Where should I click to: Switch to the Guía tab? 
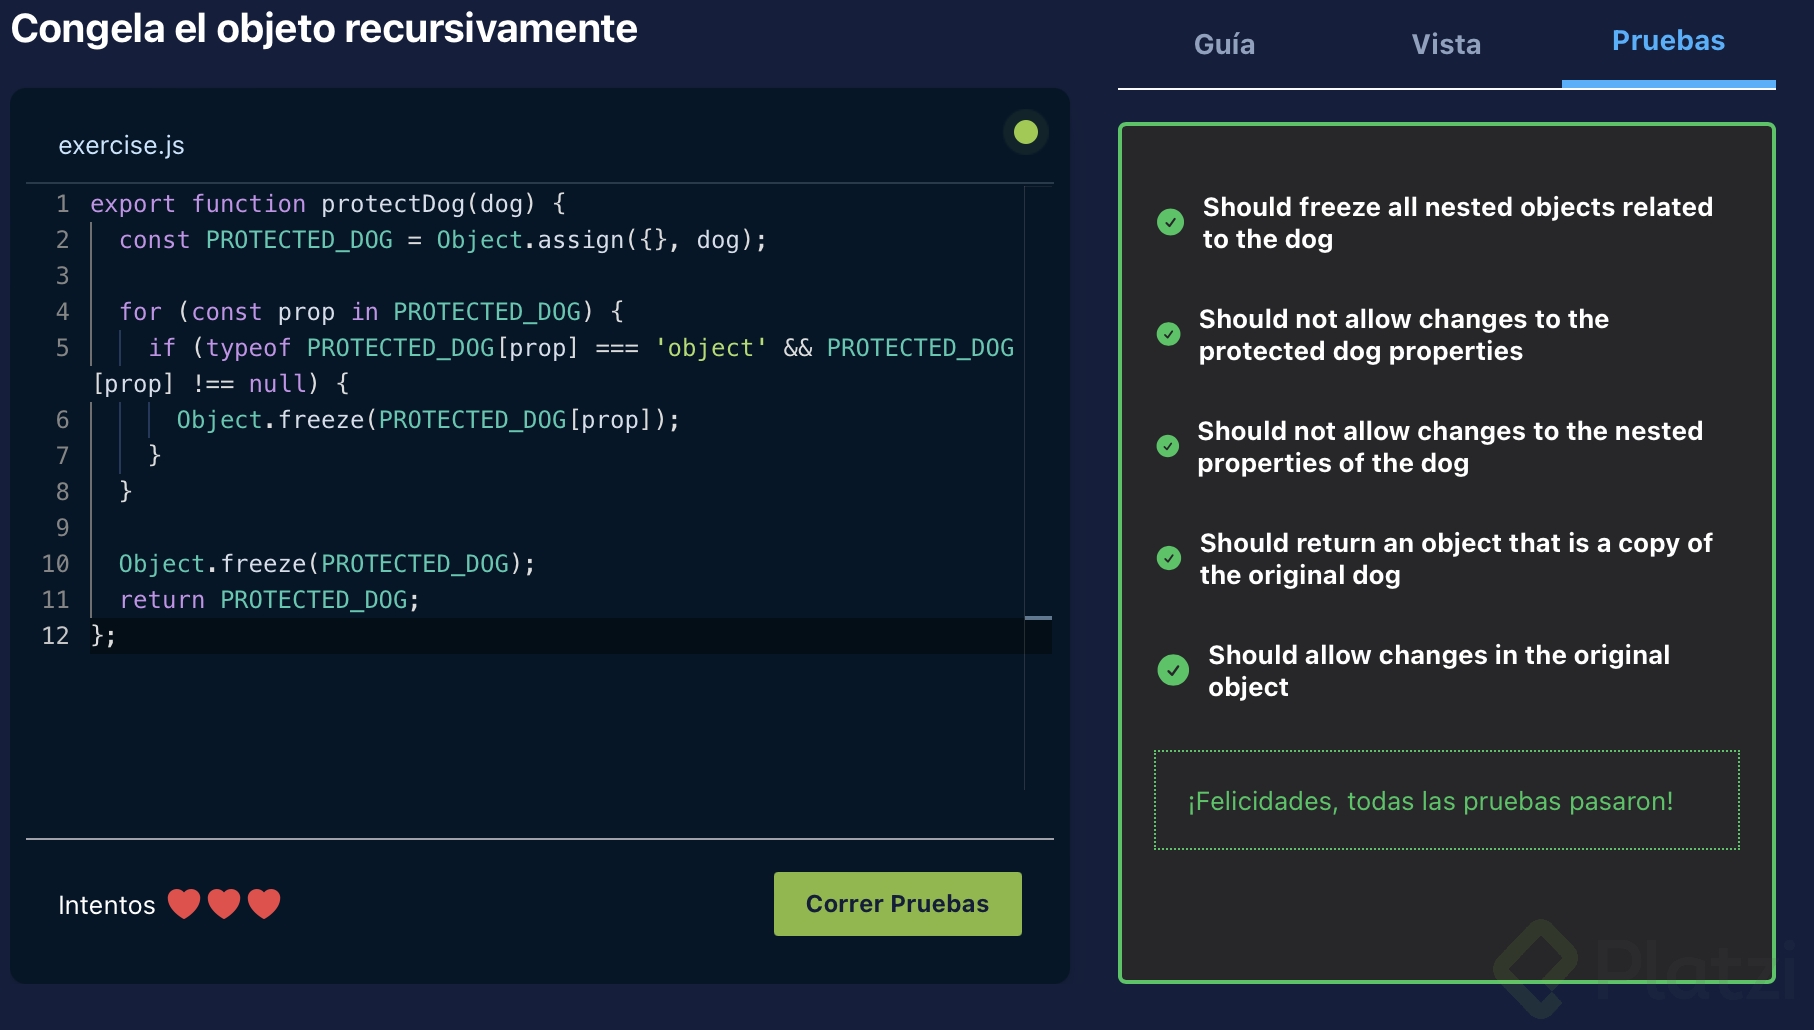pos(1224,44)
